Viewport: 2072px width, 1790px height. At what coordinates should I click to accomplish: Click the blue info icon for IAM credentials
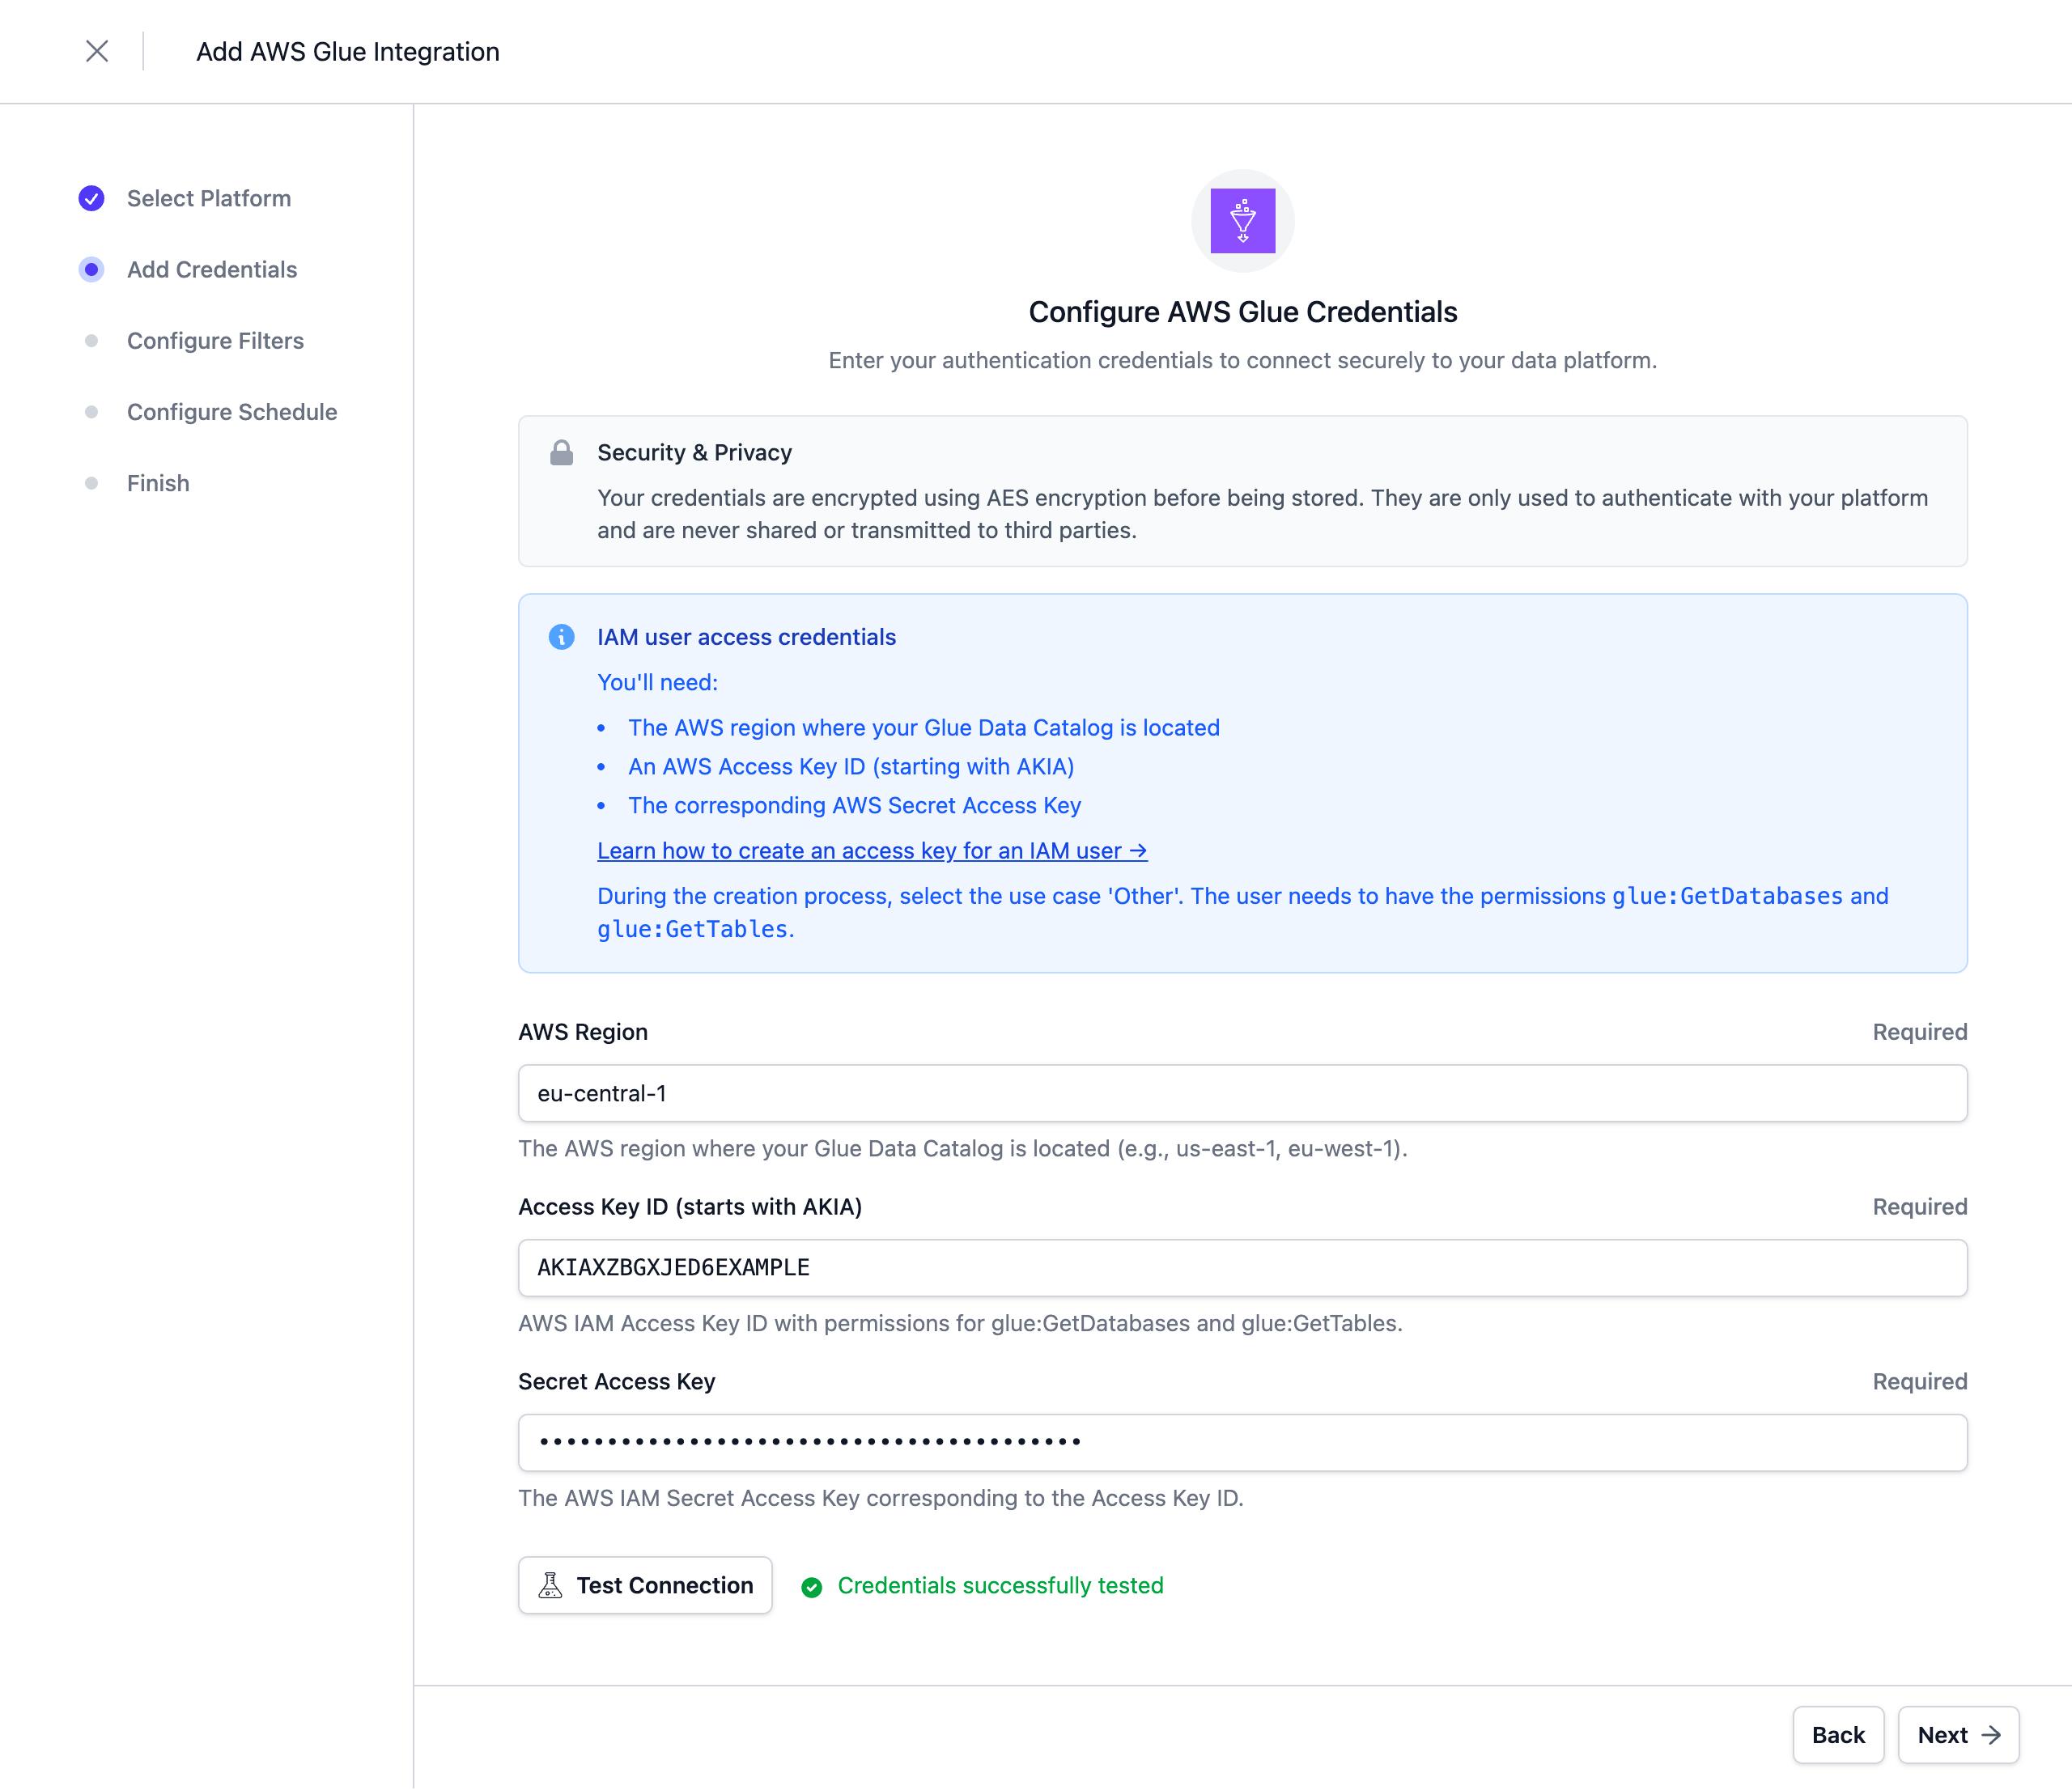(561, 637)
